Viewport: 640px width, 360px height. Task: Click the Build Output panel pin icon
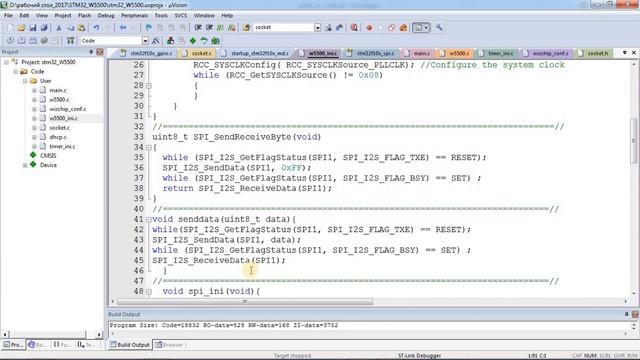(627, 314)
